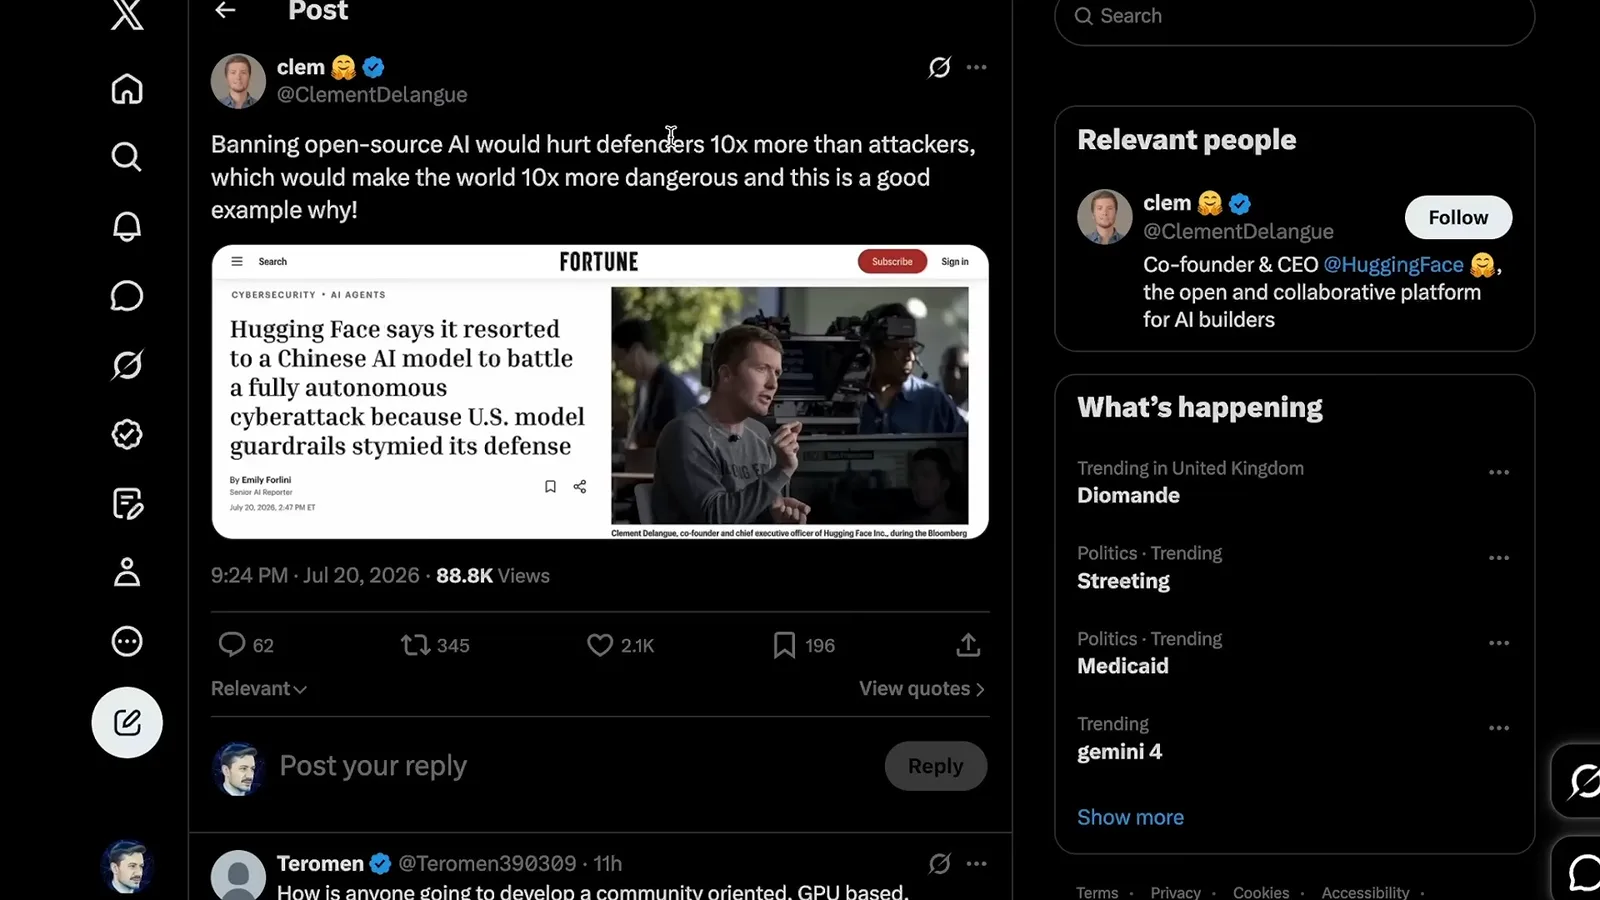Click the compose post button
The height and width of the screenshot is (900, 1600).
pyautogui.click(x=127, y=722)
